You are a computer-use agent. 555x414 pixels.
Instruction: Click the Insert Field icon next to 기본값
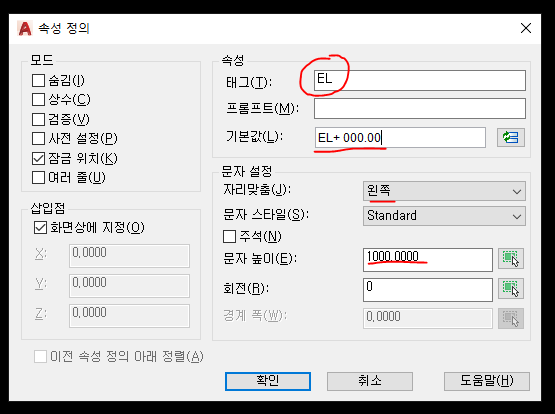tap(511, 138)
